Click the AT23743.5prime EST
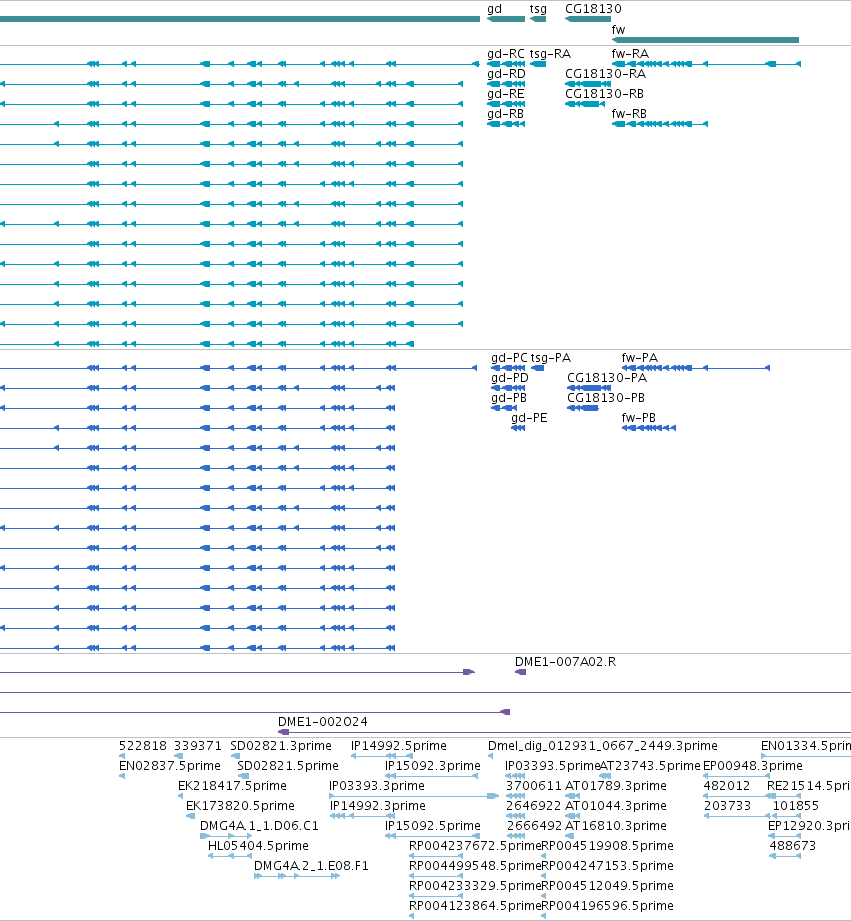Viewport: 851px width, 921px height. (x=604, y=776)
